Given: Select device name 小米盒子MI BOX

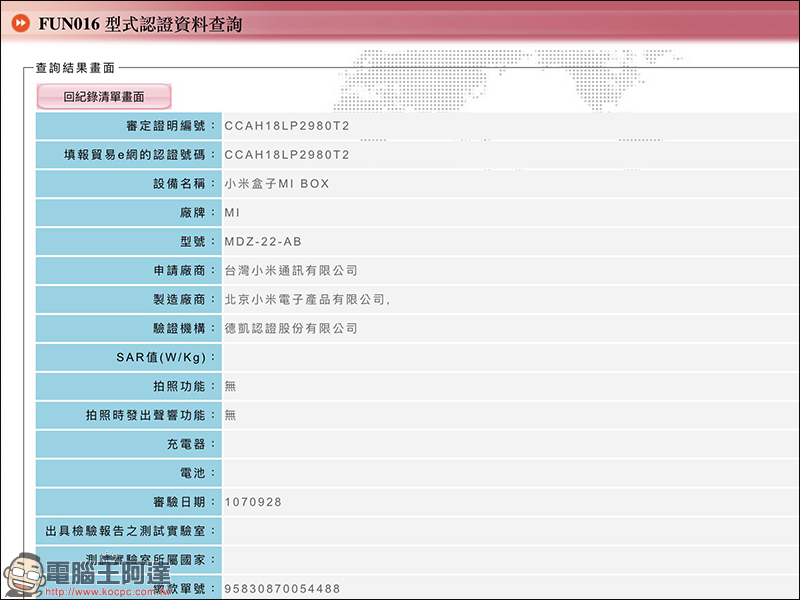Looking at the screenshot, I should (277, 184).
